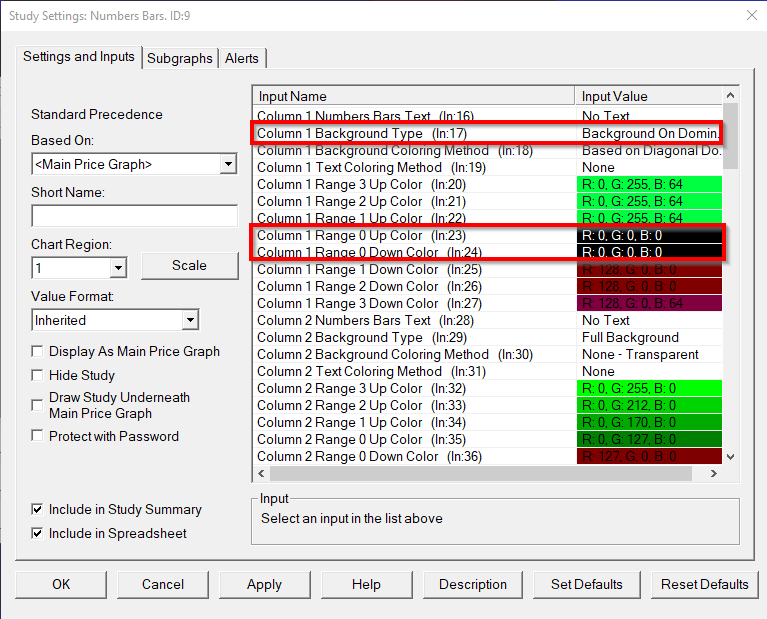Open the Alerts tab
This screenshot has height=619, width=767.
242,58
